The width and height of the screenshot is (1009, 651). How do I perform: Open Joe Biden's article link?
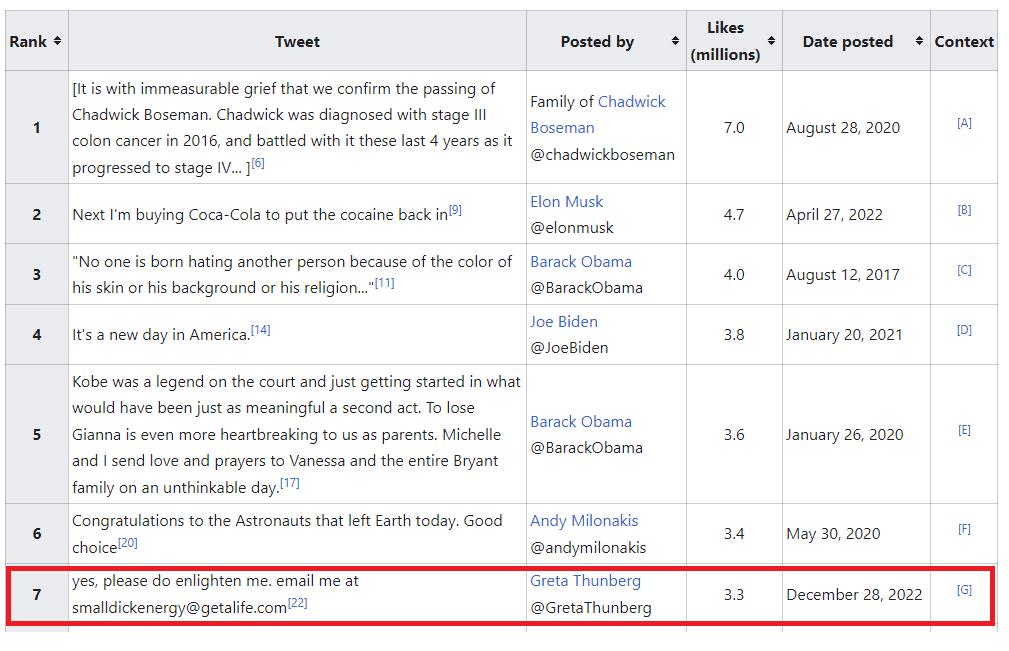point(564,322)
